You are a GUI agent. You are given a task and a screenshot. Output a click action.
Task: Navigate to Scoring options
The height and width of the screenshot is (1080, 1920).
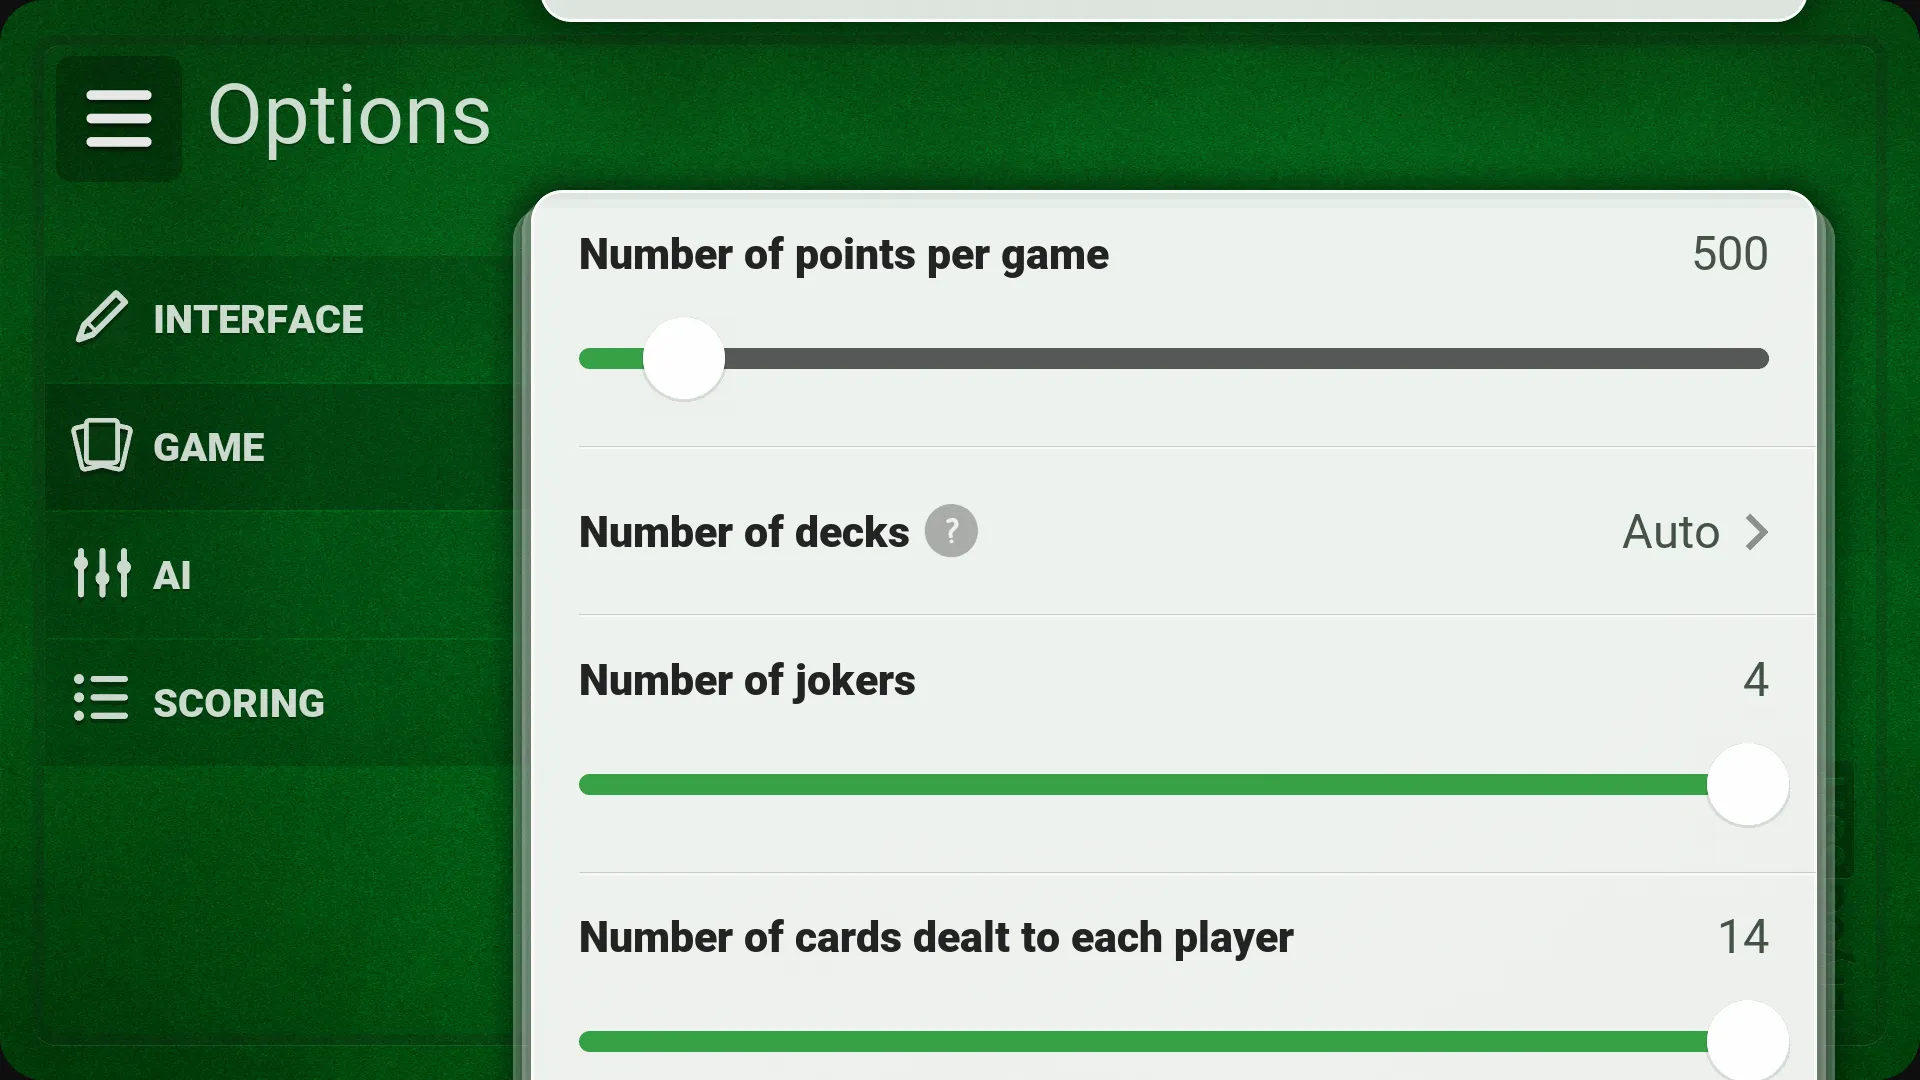tap(239, 702)
